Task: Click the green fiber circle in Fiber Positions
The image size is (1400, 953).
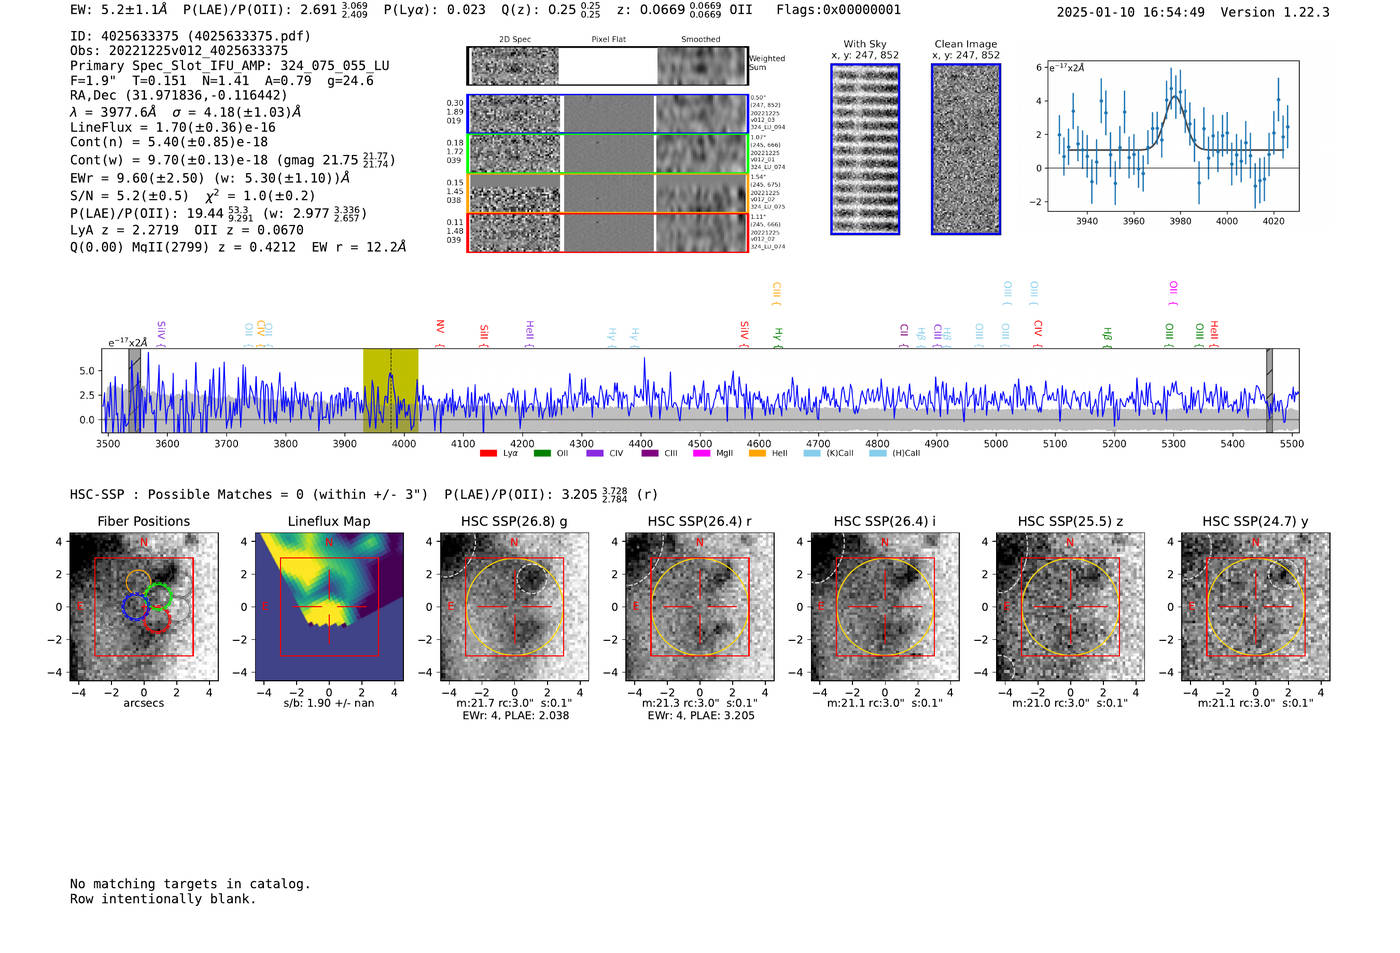Action: point(158,598)
